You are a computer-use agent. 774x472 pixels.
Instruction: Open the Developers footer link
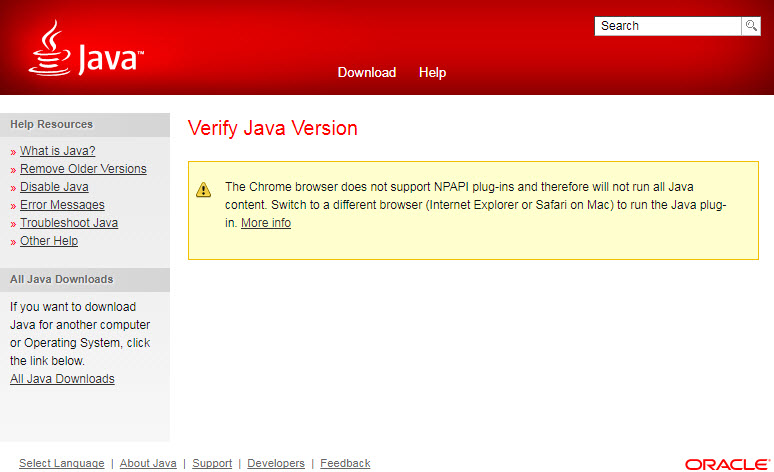[276, 463]
